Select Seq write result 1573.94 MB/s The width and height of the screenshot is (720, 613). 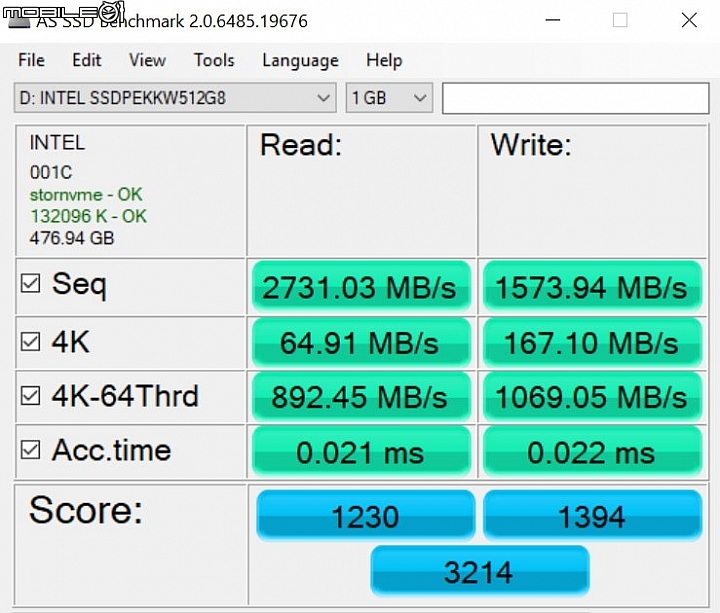click(592, 287)
